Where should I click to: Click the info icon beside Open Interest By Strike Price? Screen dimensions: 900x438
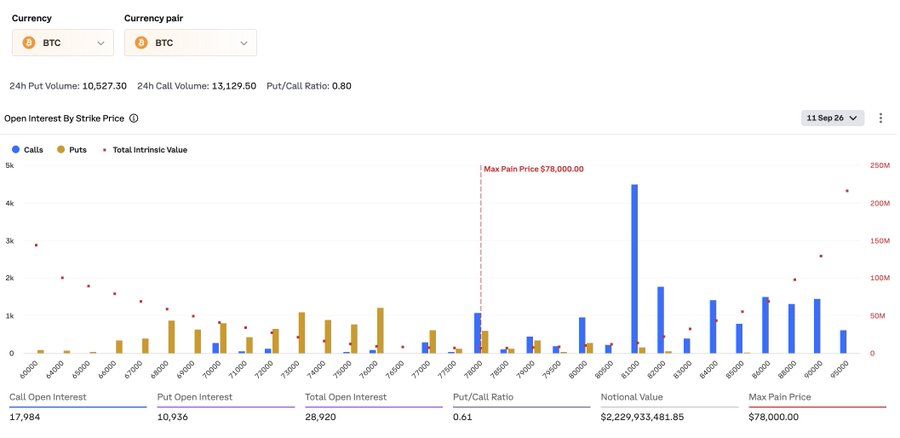pos(134,119)
